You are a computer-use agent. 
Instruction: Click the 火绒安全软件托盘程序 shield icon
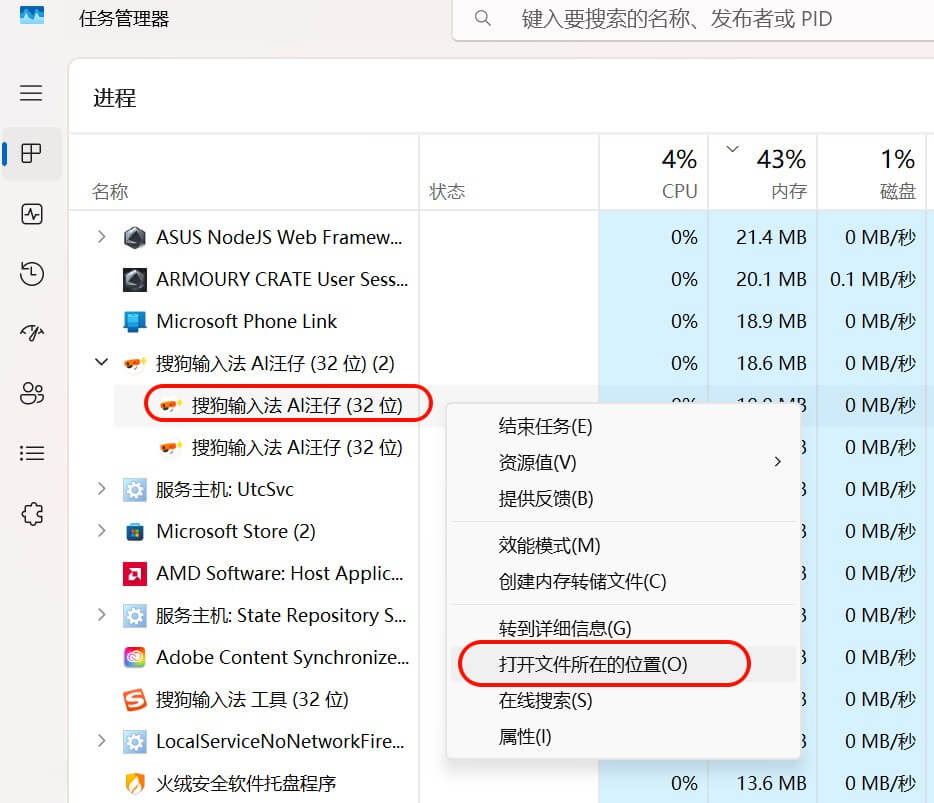135,783
